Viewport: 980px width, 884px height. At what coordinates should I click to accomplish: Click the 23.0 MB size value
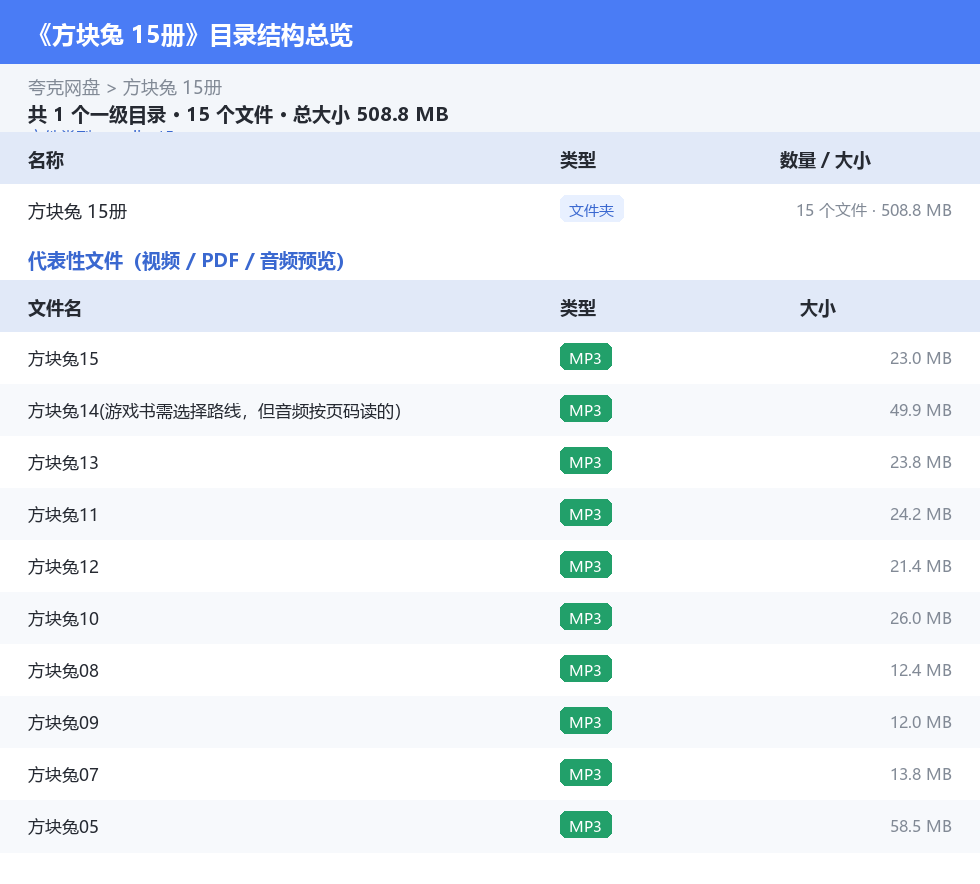click(921, 358)
